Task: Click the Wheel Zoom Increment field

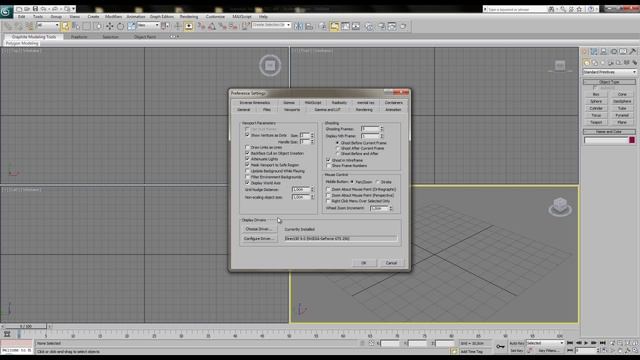Action: [x=379, y=208]
